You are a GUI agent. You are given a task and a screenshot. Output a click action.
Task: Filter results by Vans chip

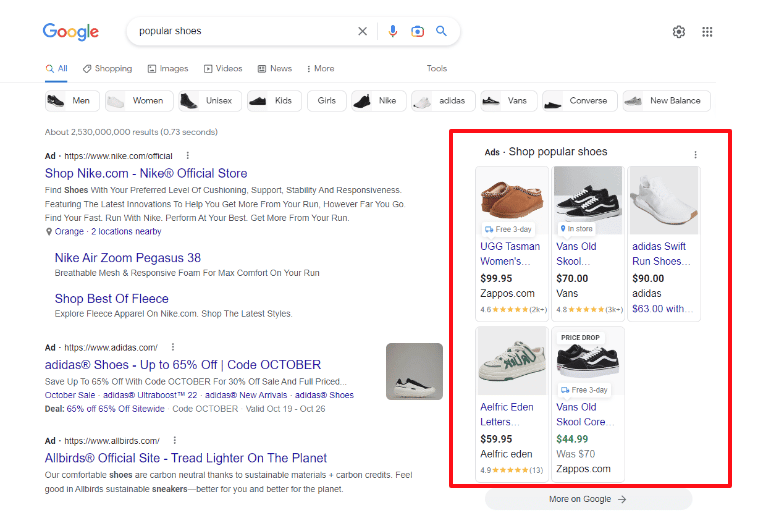(x=509, y=101)
